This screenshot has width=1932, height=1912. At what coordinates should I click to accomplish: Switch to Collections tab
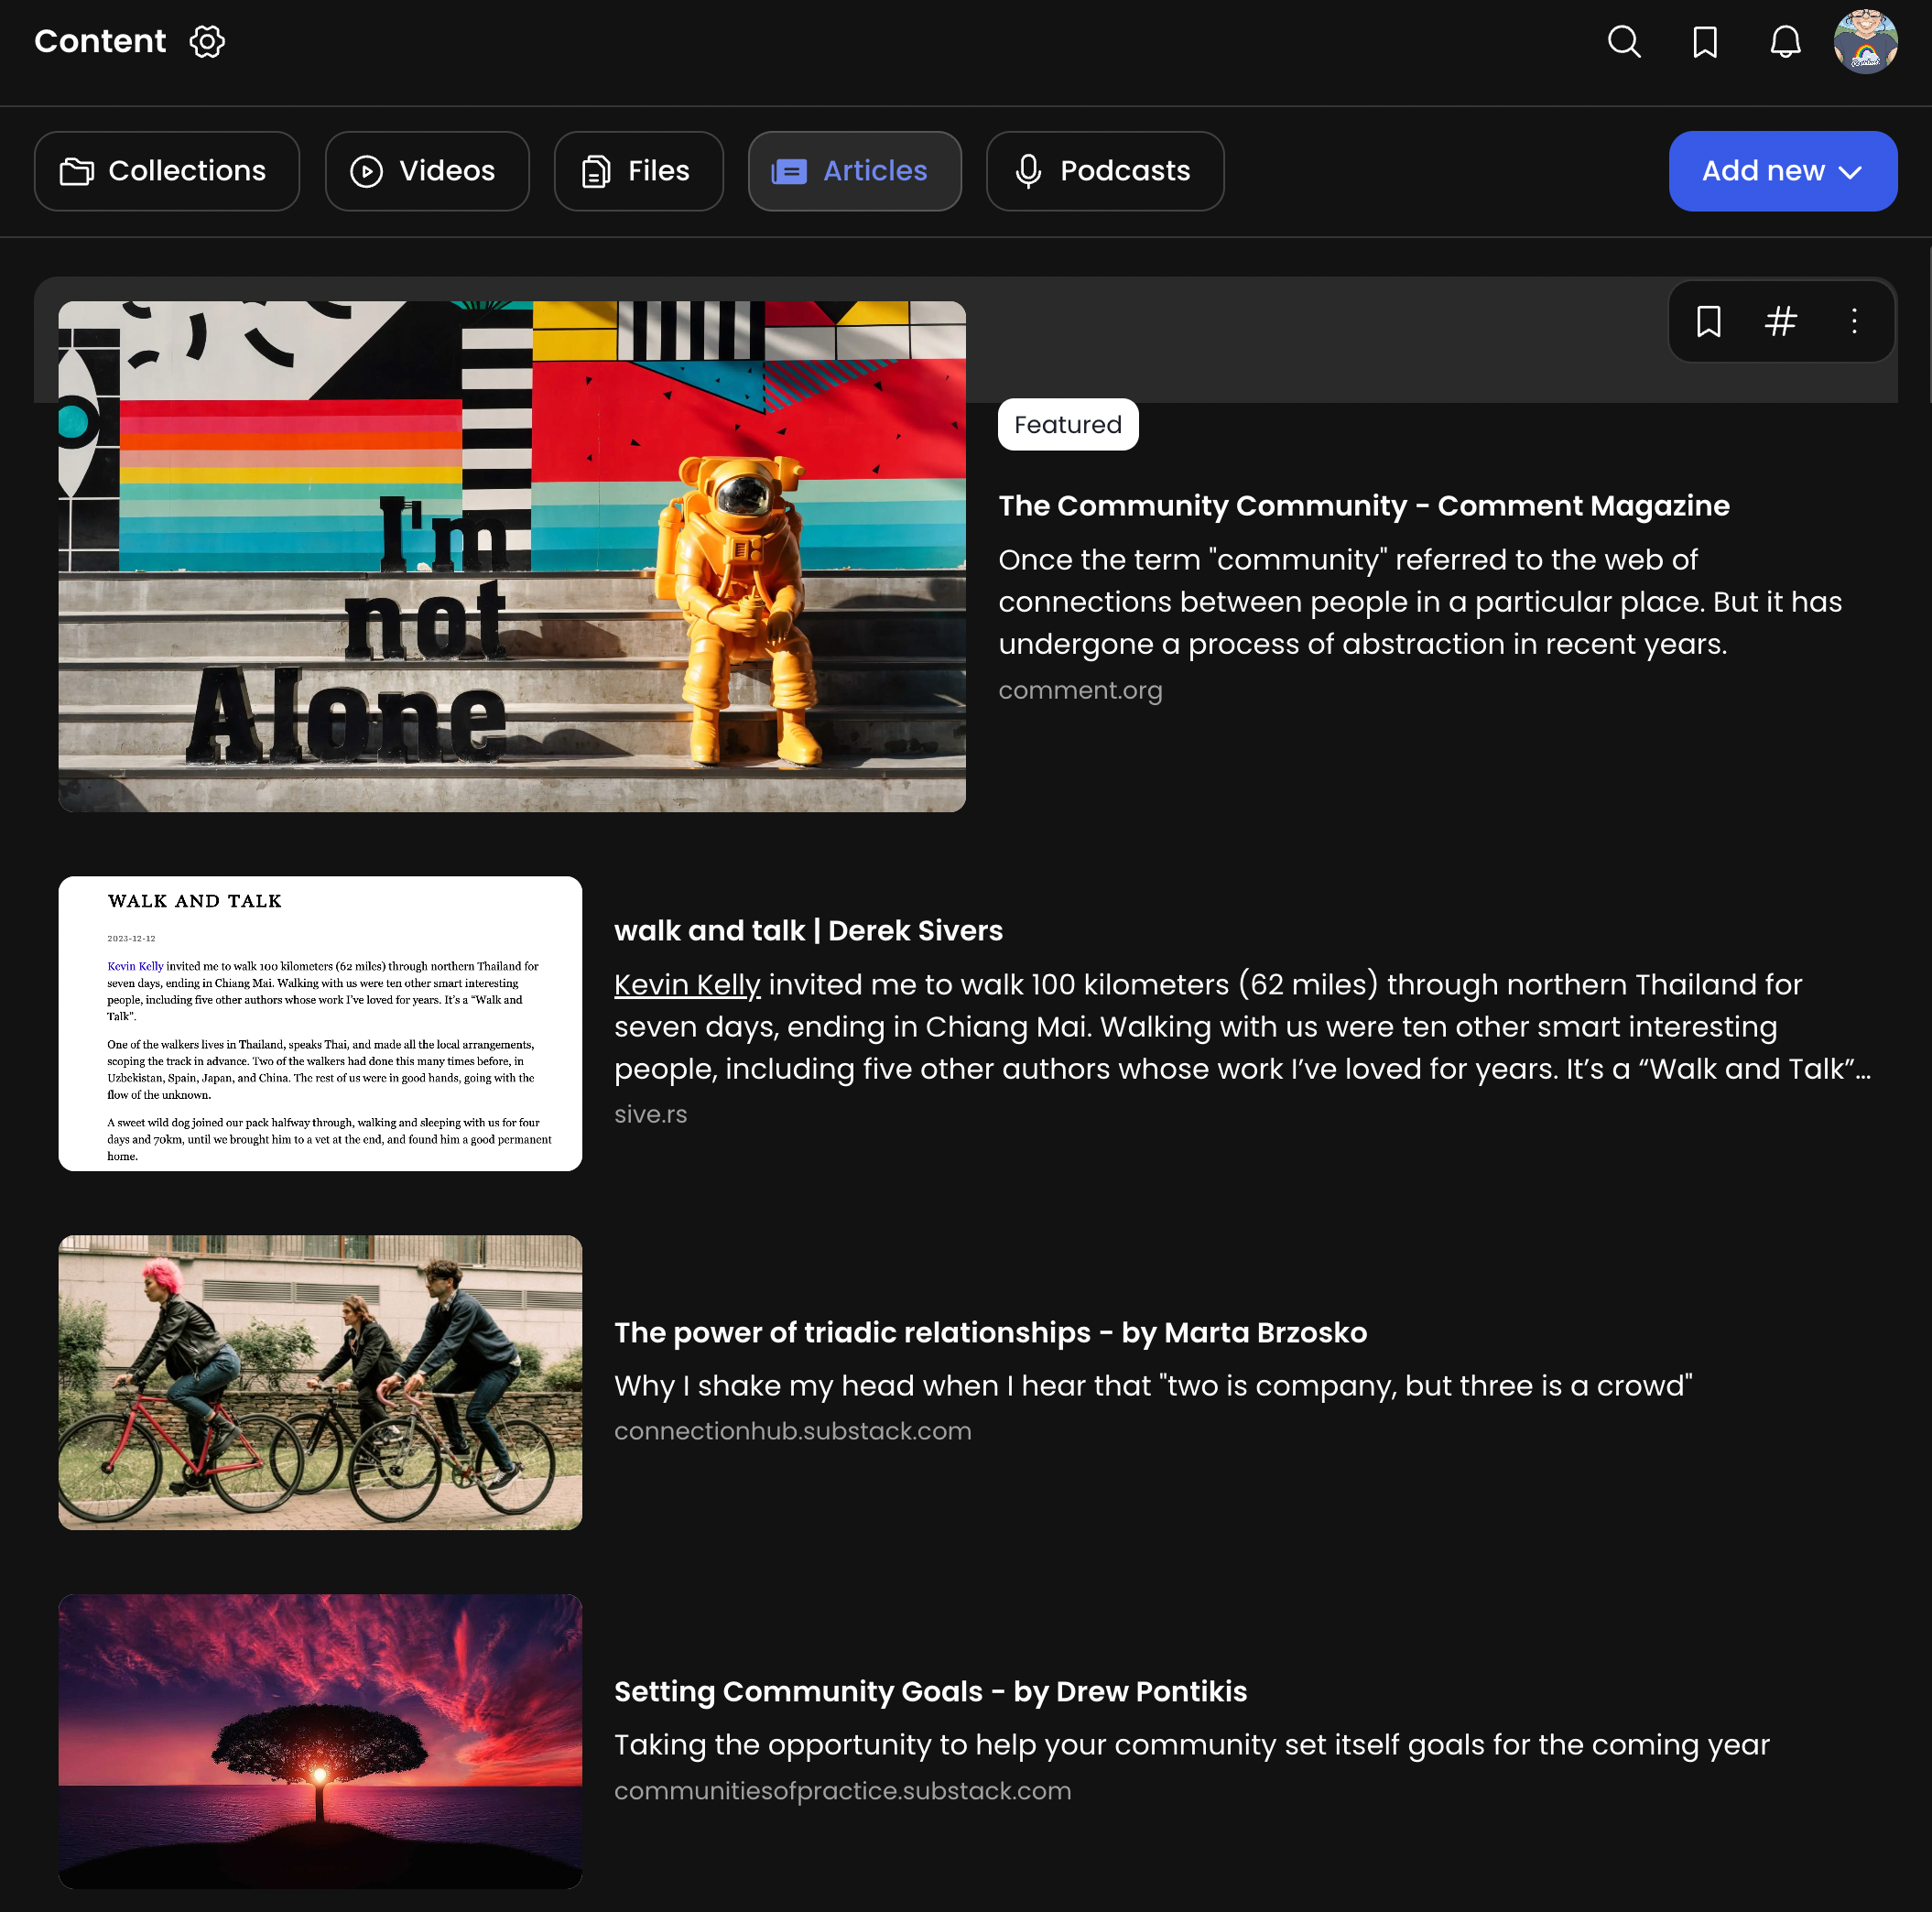point(166,171)
